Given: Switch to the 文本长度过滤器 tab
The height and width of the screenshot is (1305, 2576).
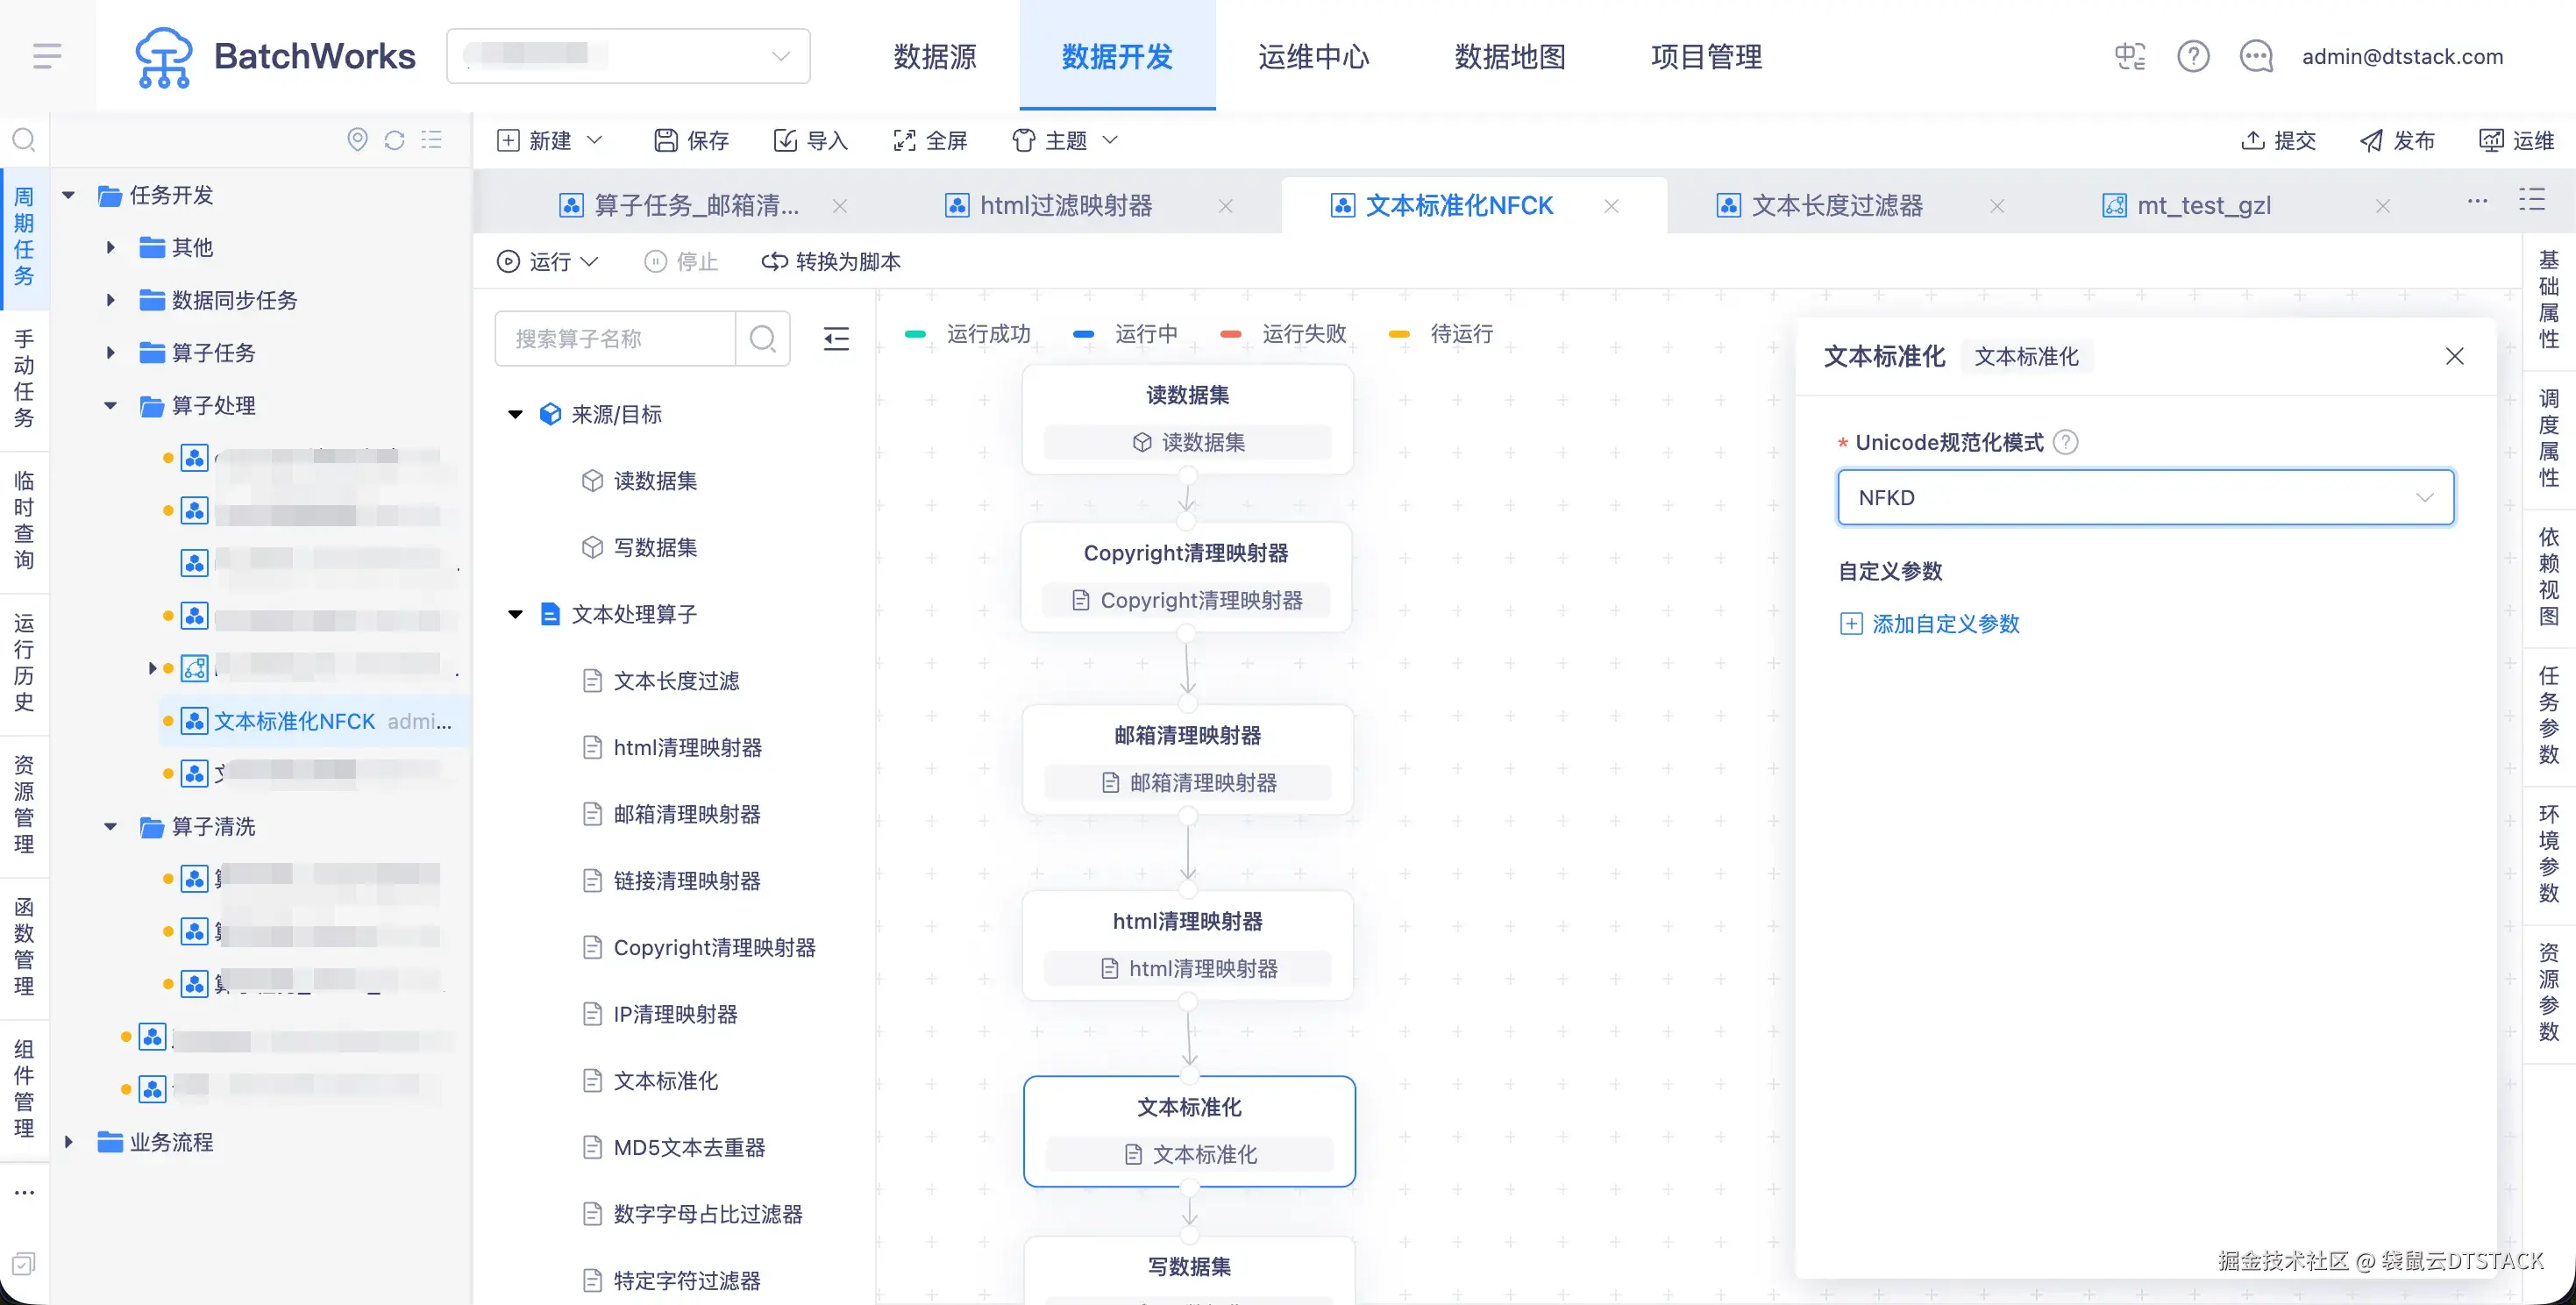Looking at the screenshot, I should tap(1836, 206).
